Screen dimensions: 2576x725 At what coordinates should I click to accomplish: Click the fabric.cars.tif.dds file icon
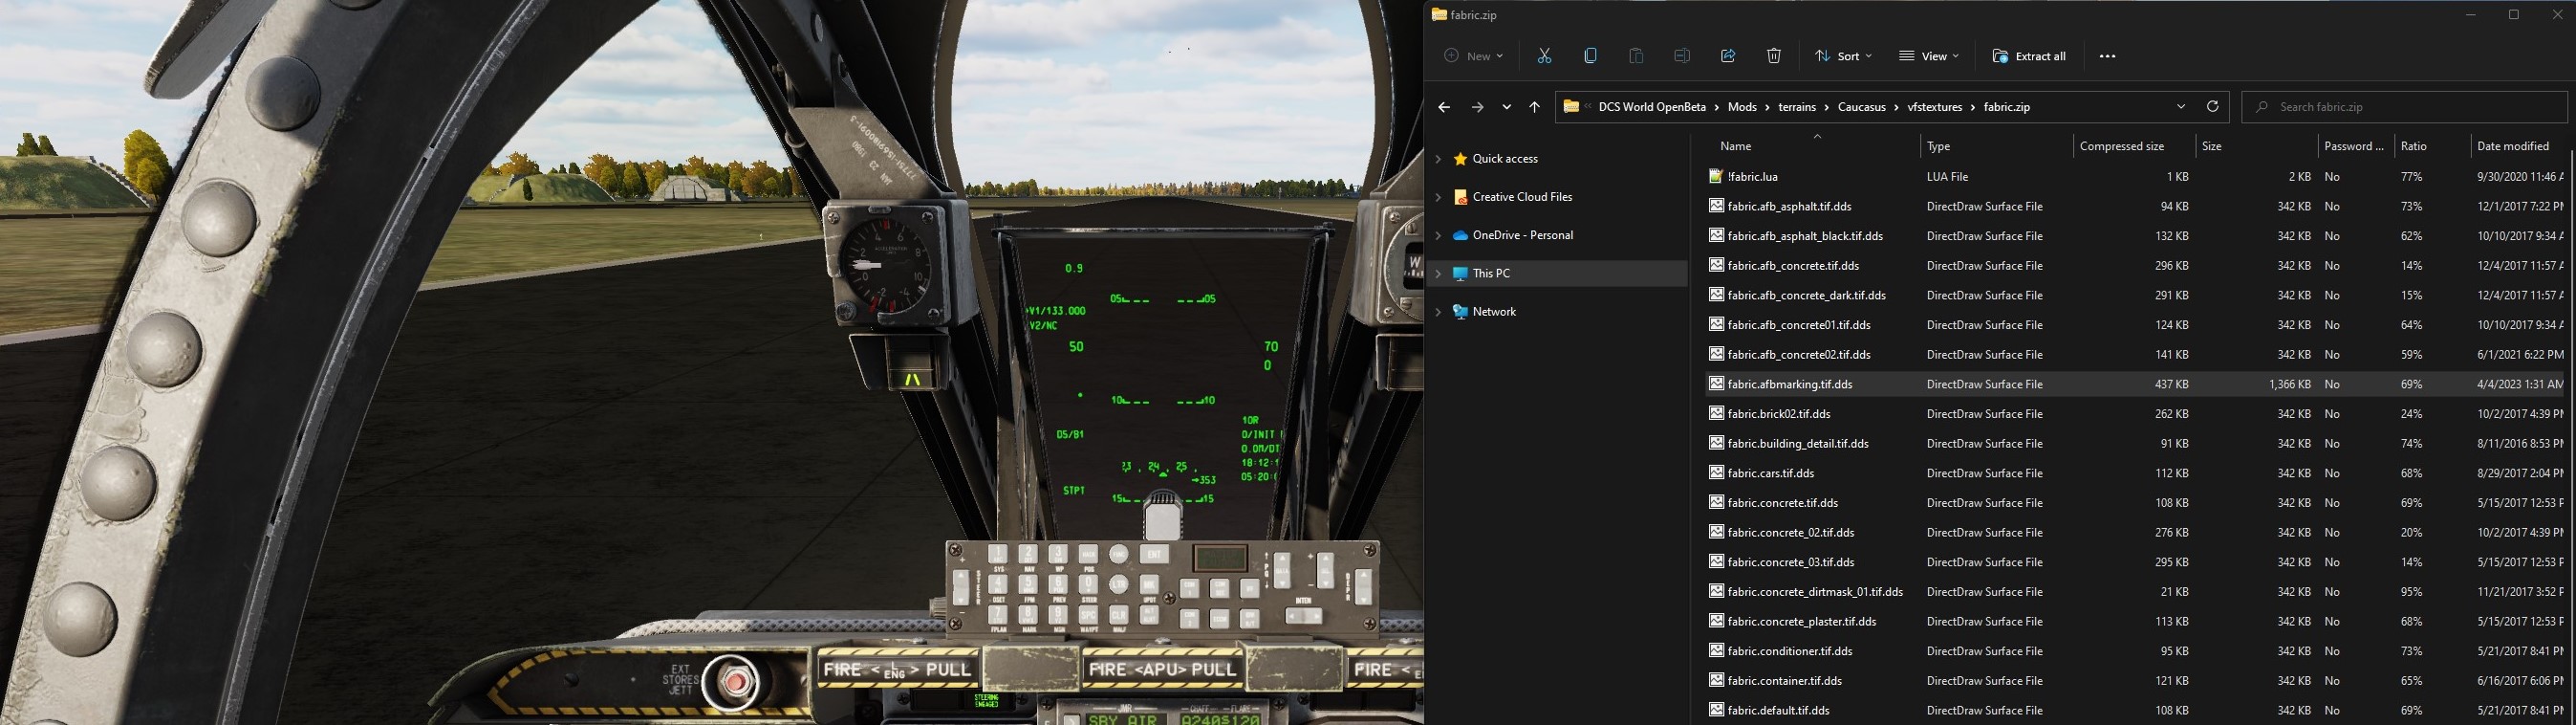(x=1716, y=473)
